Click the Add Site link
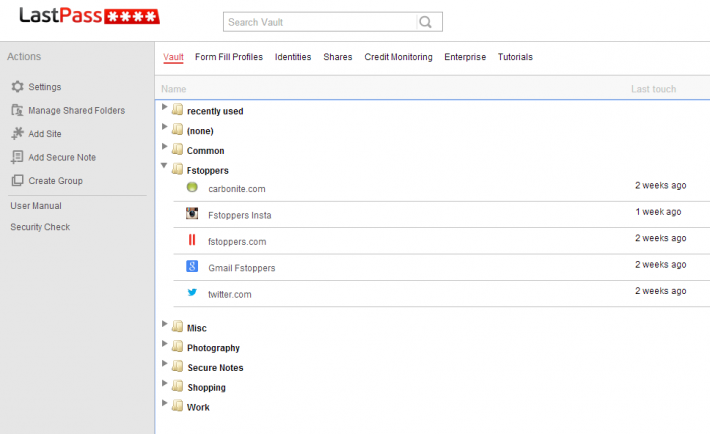This screenshot has height=434, width=710. coord(45,134)
